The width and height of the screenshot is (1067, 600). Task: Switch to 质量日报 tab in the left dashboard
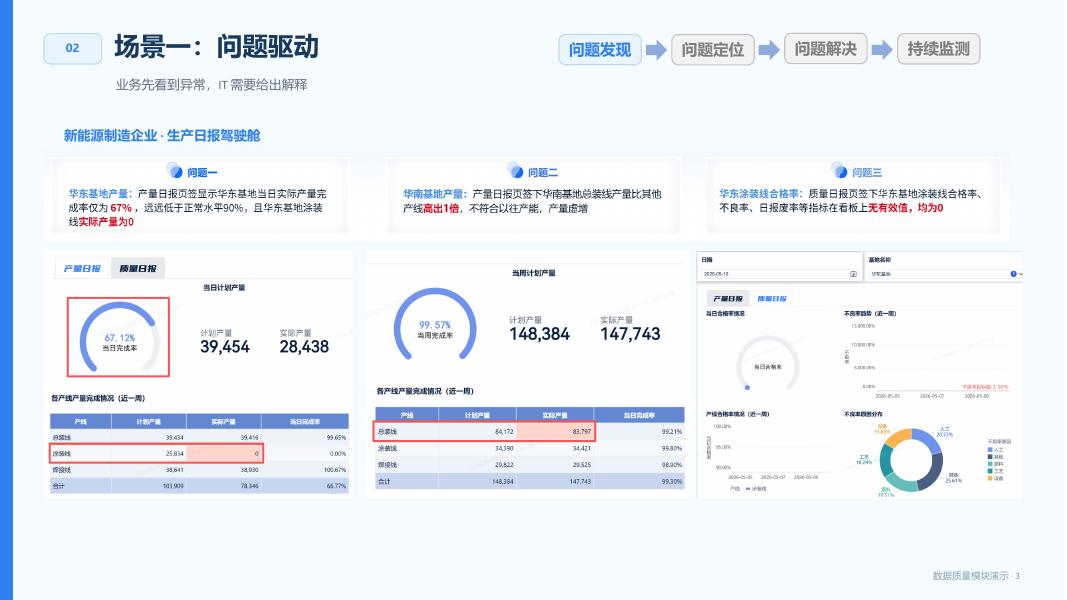click(x=137, y=269)
